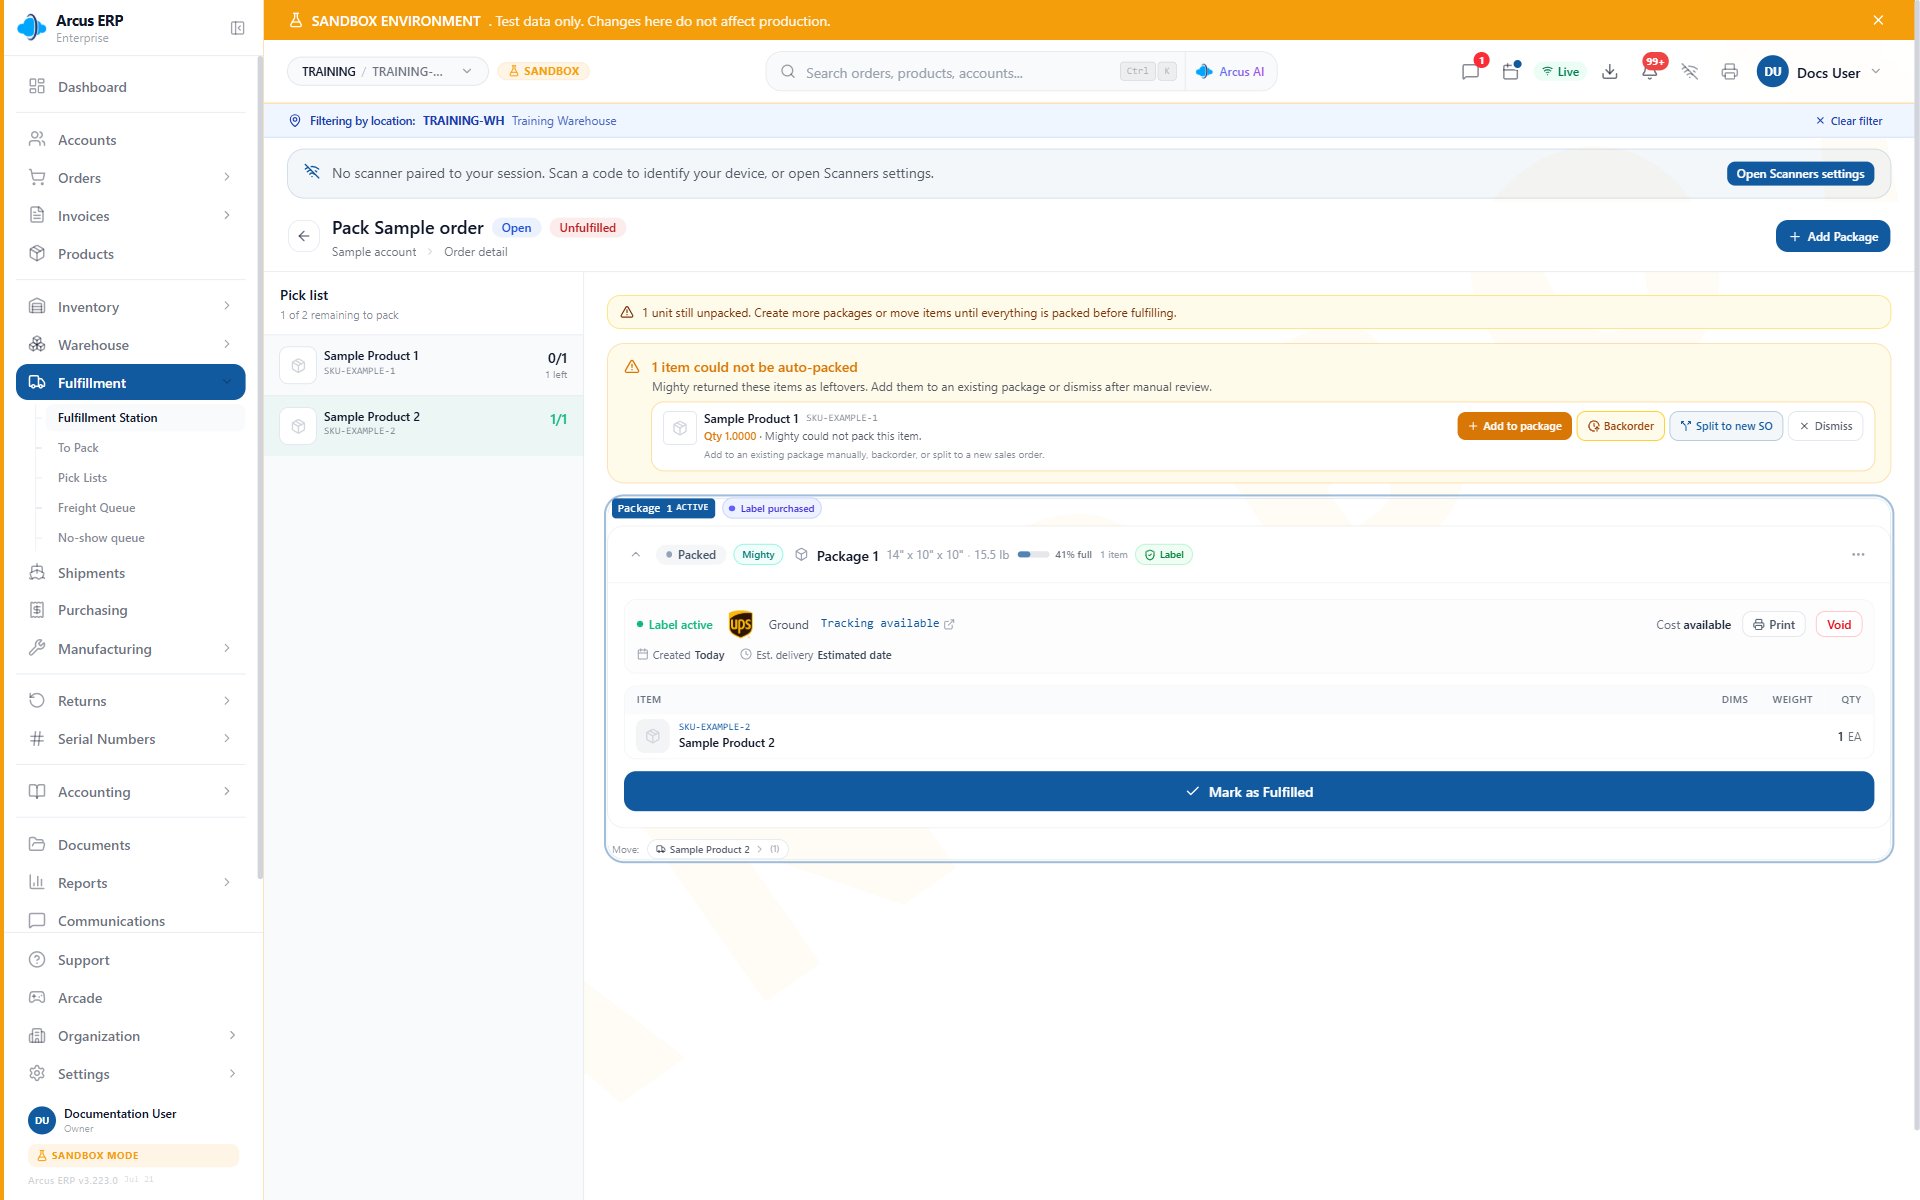This screenshot has height=1200, width=1920.
Task: Select Sample Product 1 in pick list
Action: pos(424,364)
